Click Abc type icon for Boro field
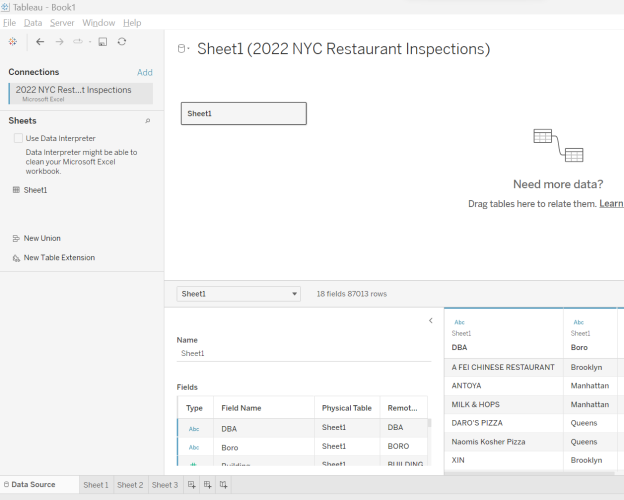This screenshot has width=624, height=500. coord(194,447)
